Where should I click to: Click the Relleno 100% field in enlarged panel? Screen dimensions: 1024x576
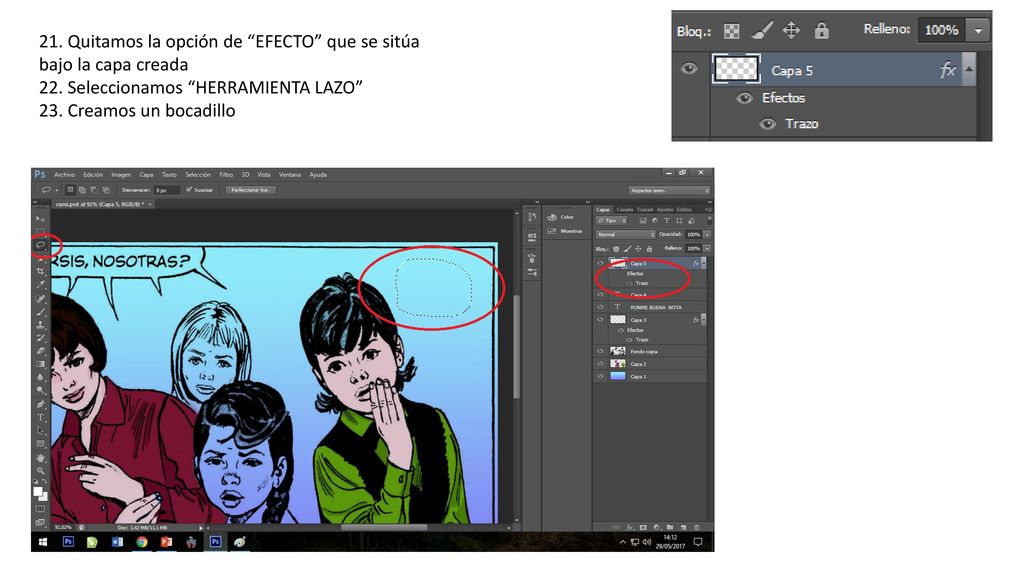[x=941, y=30]
